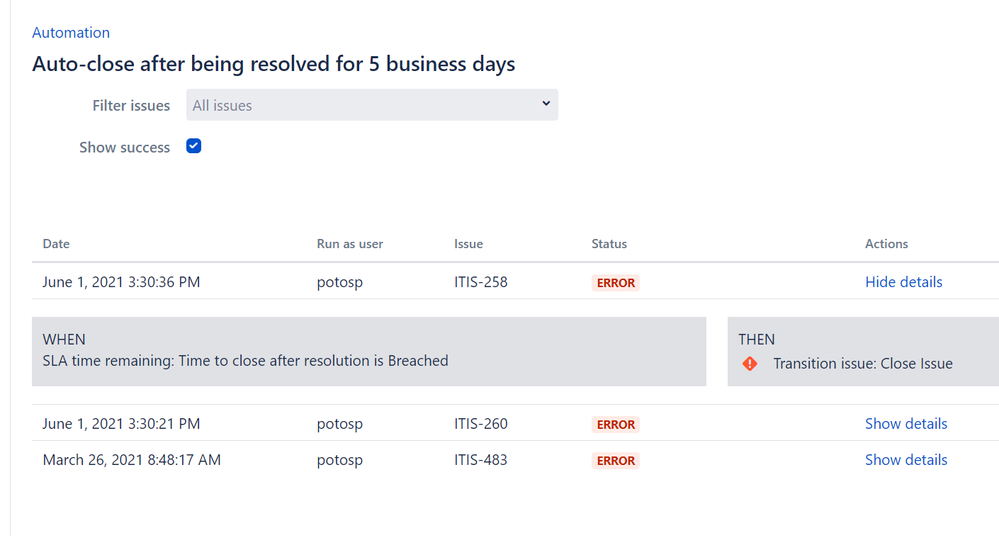
Task: Select the ITIS-483 issue key
Action: coord(480,460)
